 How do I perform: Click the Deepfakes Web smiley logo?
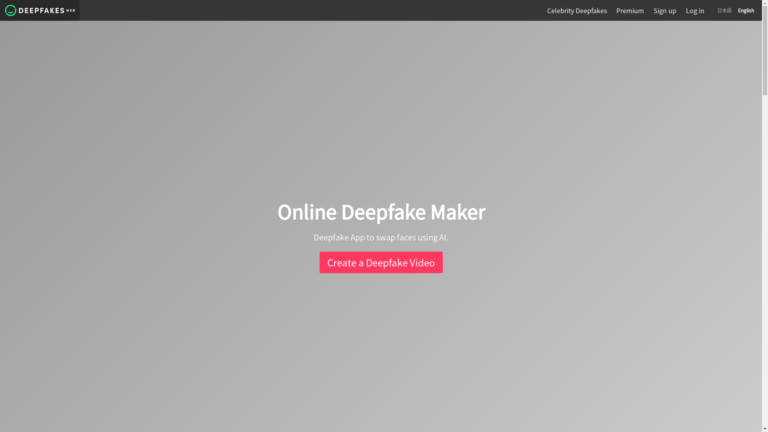point(10,10)
